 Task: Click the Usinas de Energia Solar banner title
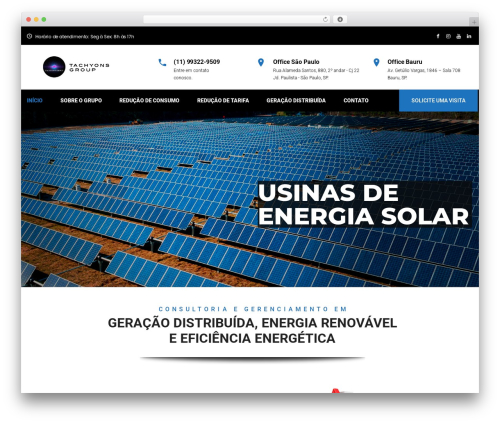363,204
